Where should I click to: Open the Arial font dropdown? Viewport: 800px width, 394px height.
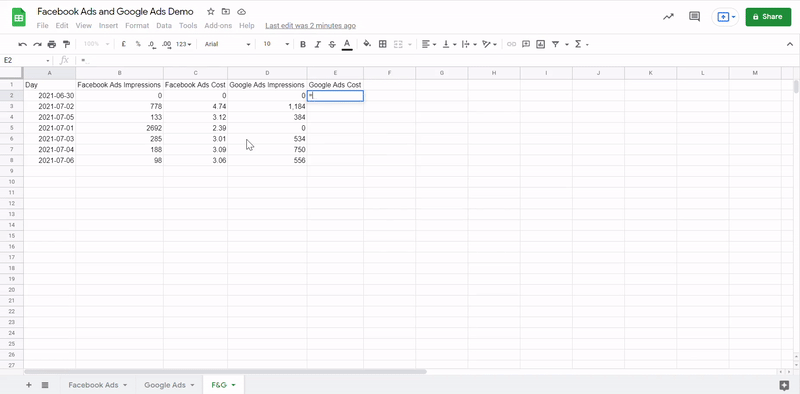[228, 44]
